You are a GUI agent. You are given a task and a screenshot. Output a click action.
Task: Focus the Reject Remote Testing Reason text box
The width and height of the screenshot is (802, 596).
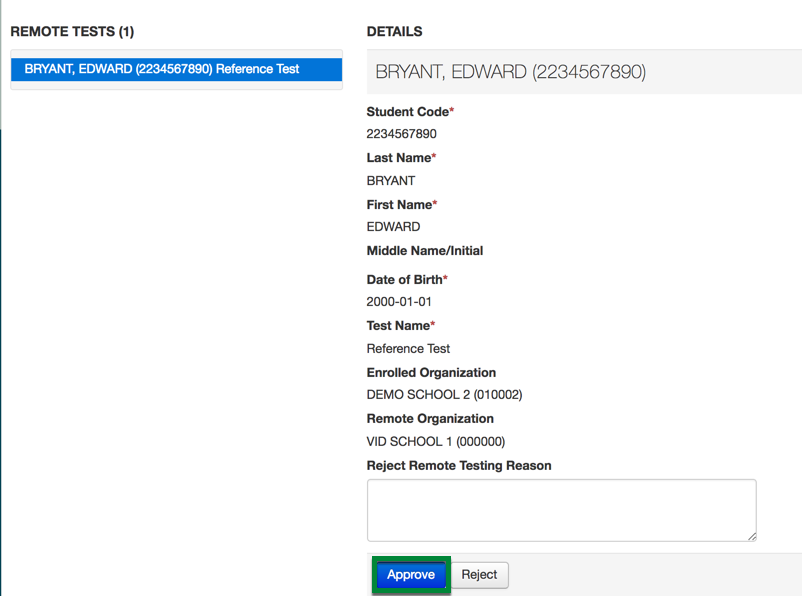pyautogui.click(x=560, y=510)
